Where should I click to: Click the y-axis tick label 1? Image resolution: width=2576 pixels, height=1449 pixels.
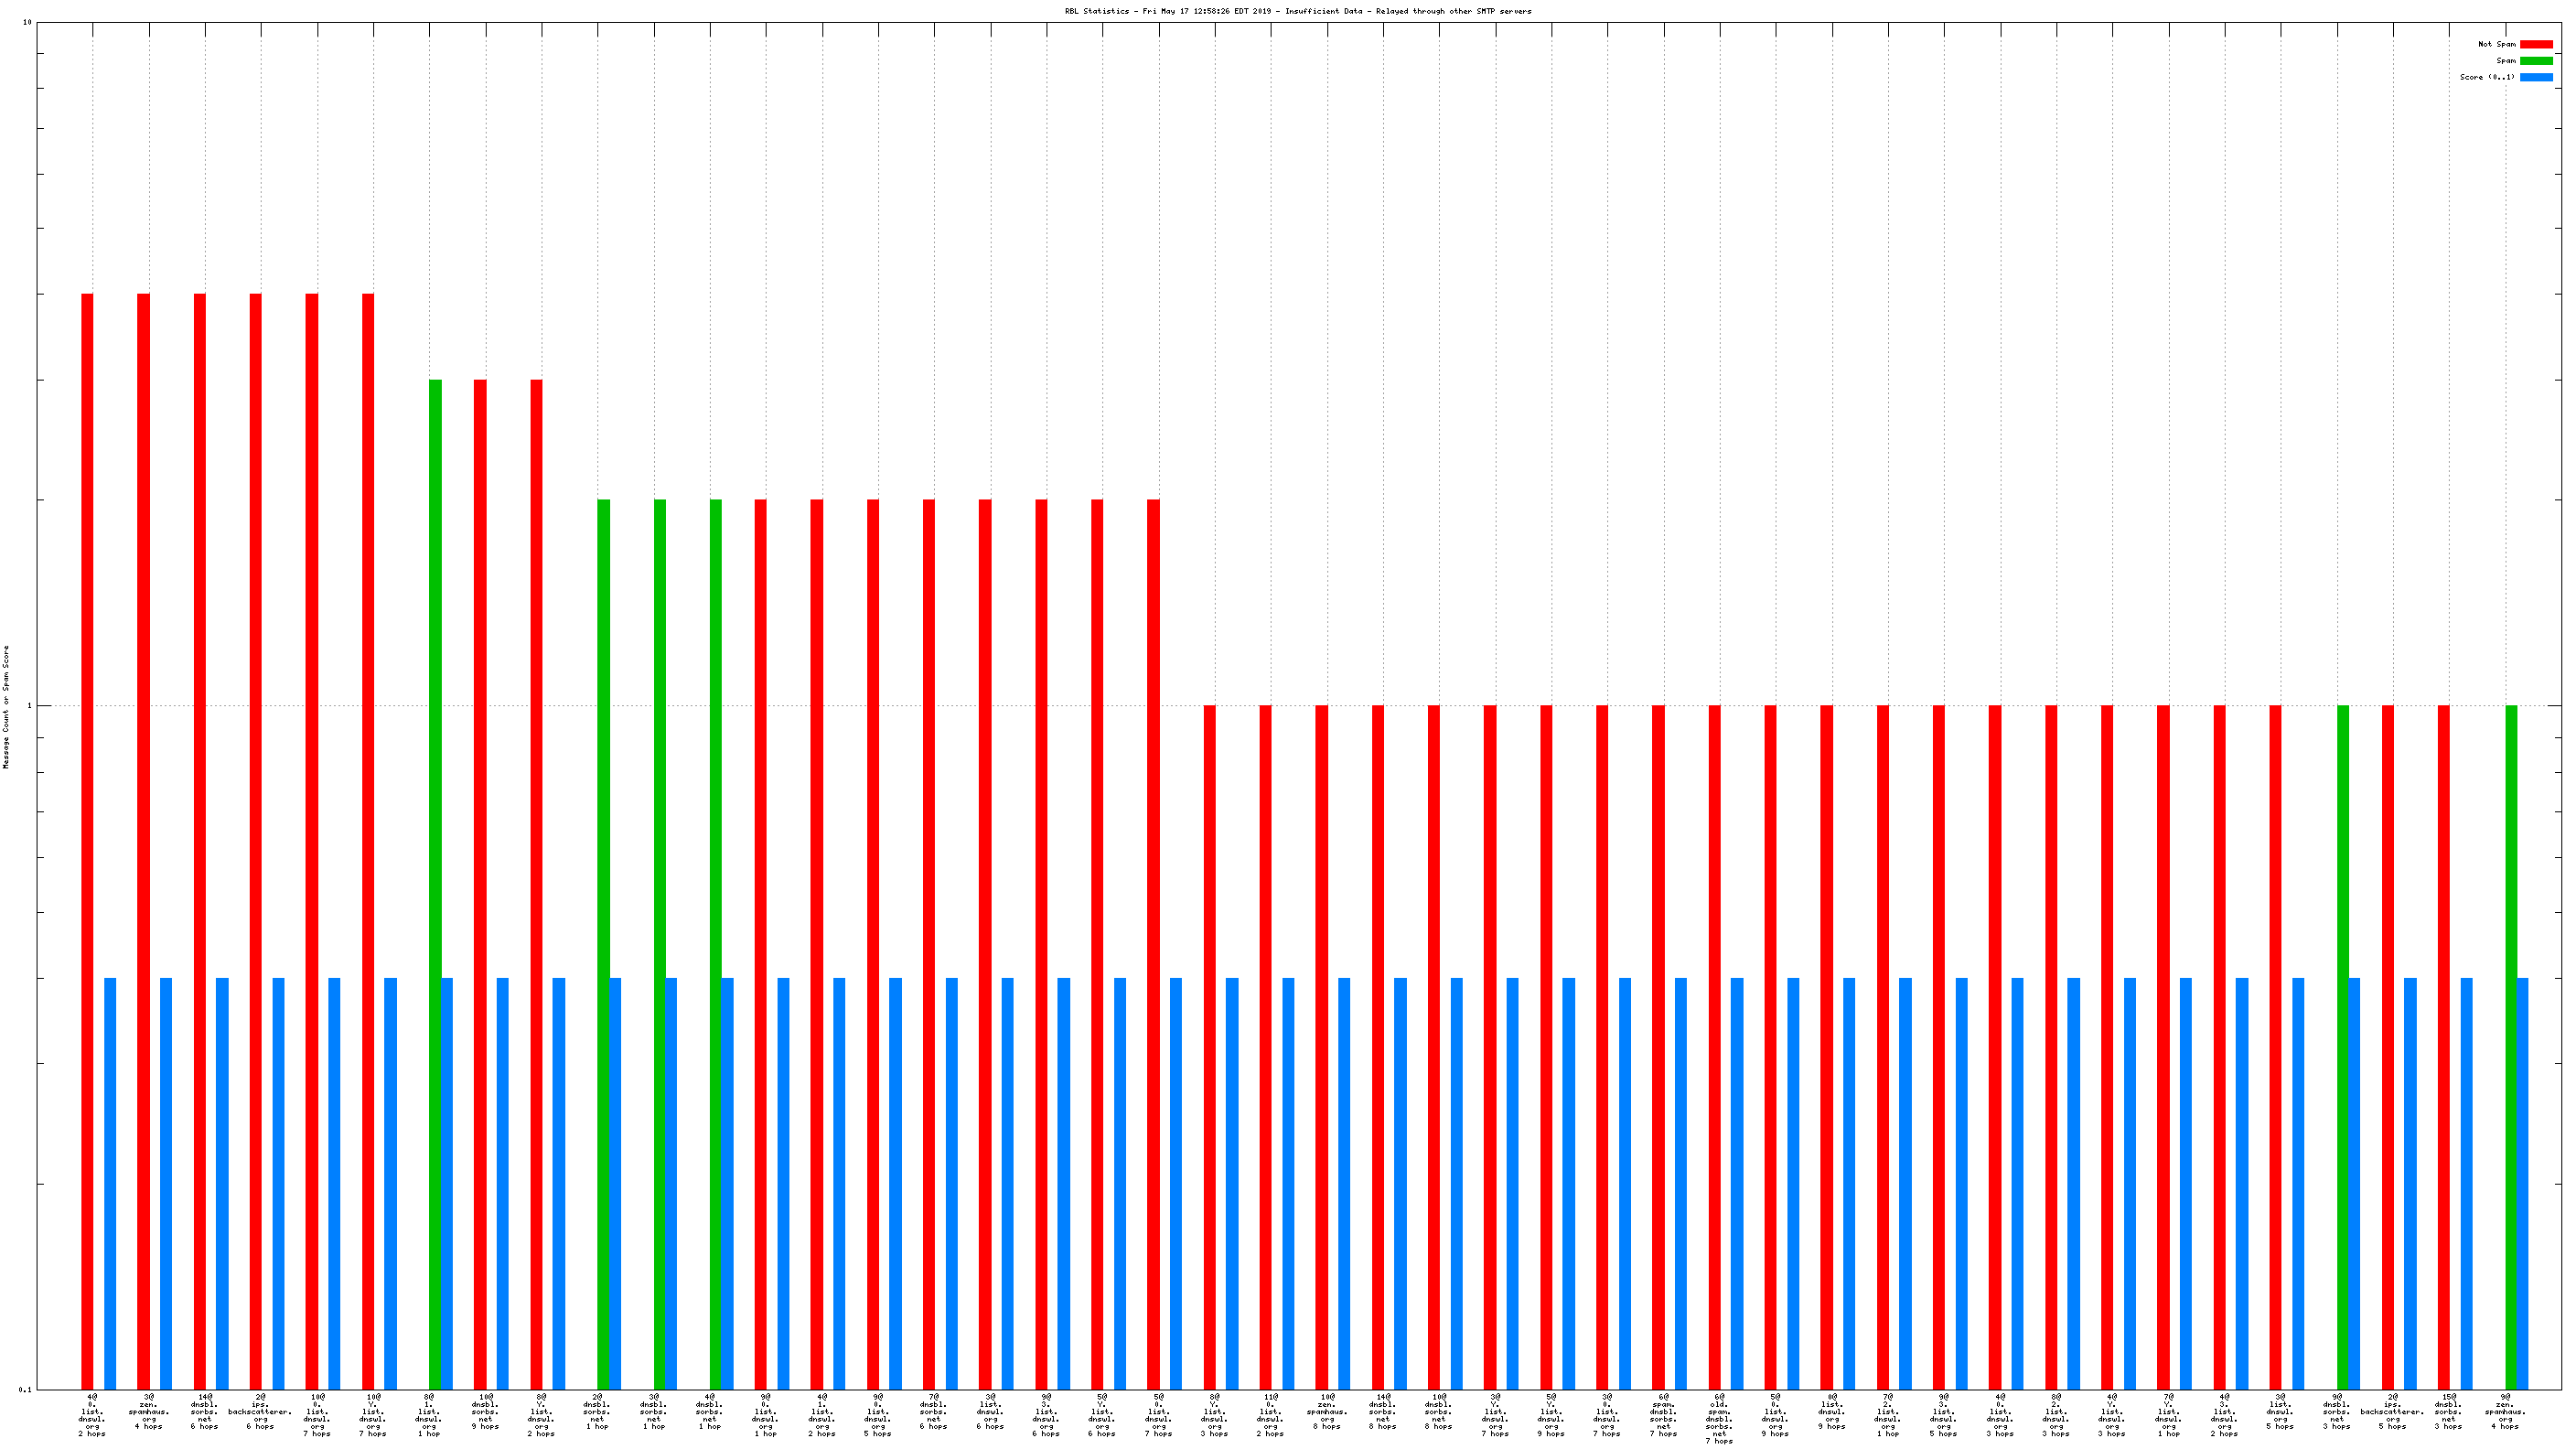(x=29, y=706)
